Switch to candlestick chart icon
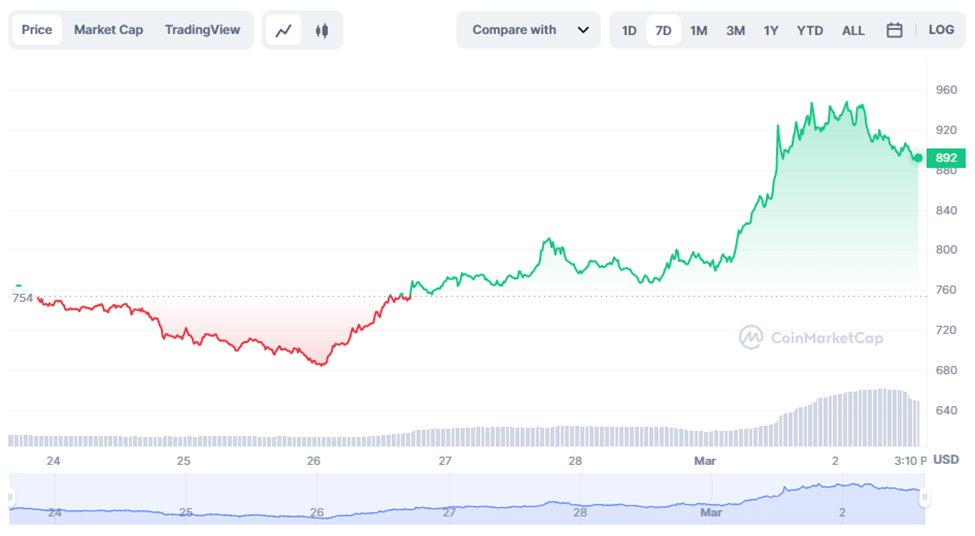 (x=321, y=30)
